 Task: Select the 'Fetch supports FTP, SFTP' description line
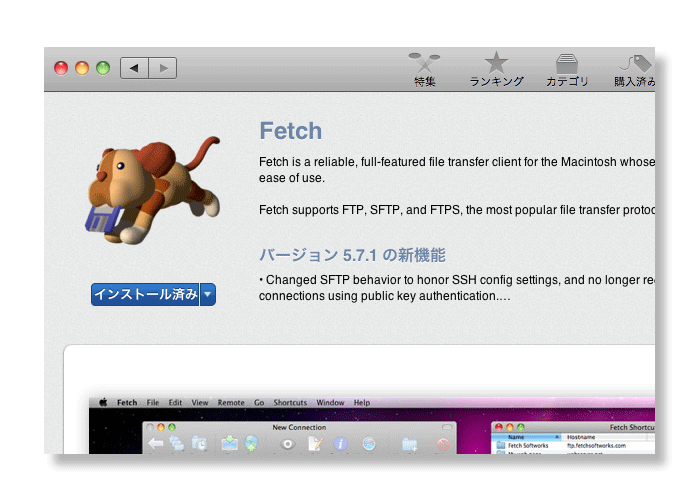(x=457, y=210)
